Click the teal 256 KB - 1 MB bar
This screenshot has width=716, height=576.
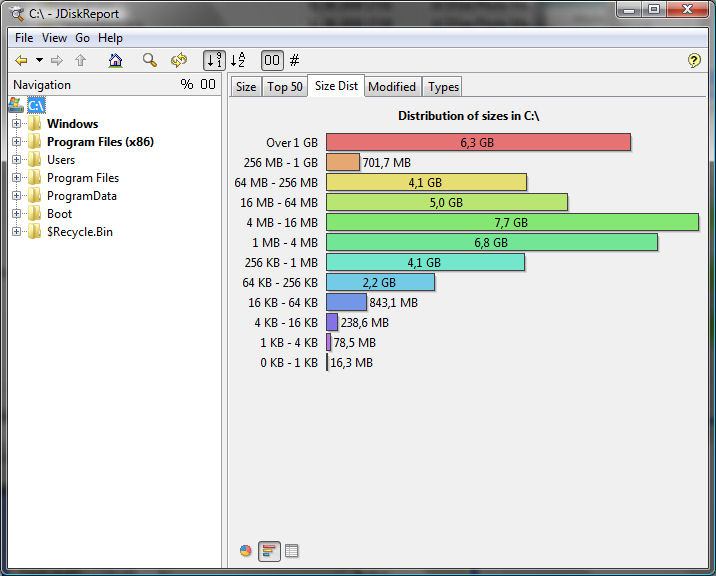[x=425, y=263]
